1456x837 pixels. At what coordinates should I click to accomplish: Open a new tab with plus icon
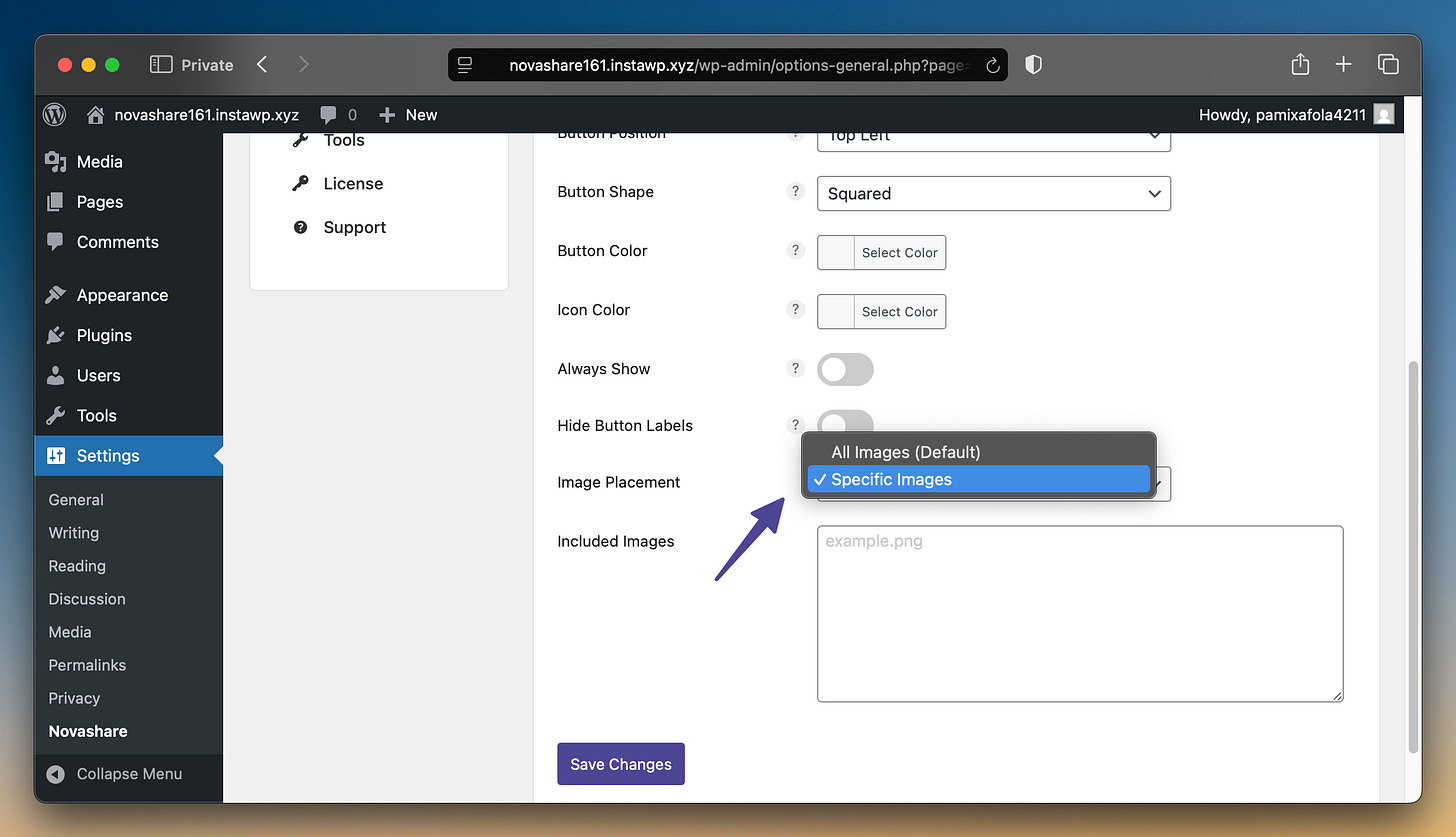(x=1343, y=65)
